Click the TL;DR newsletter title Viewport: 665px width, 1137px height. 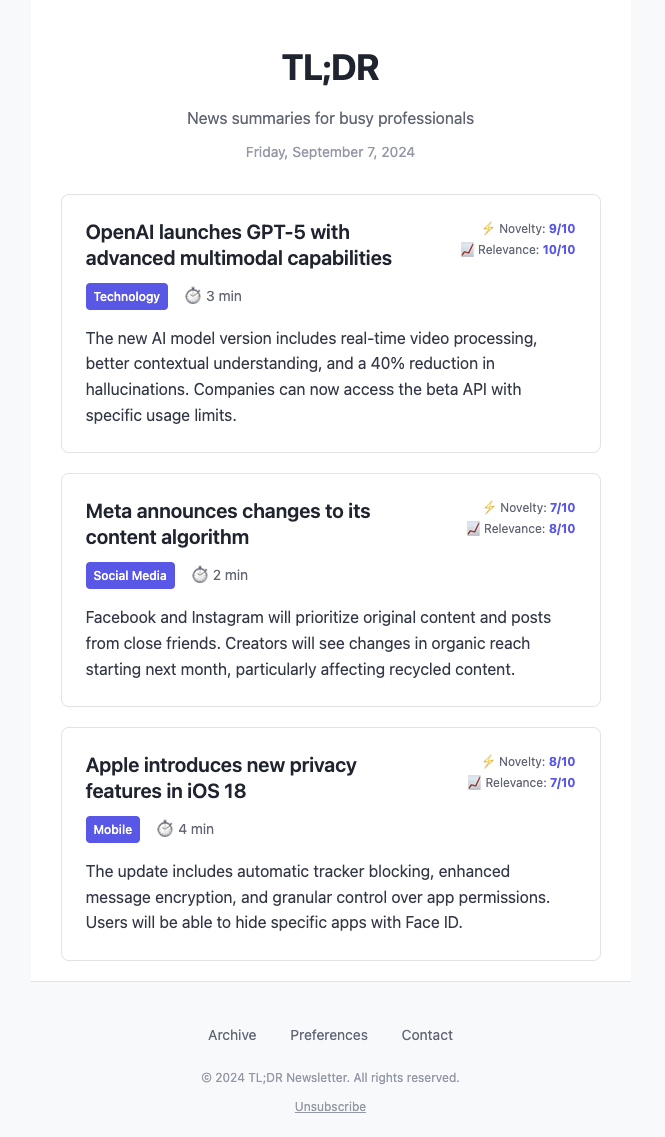(x=331, y=67)
